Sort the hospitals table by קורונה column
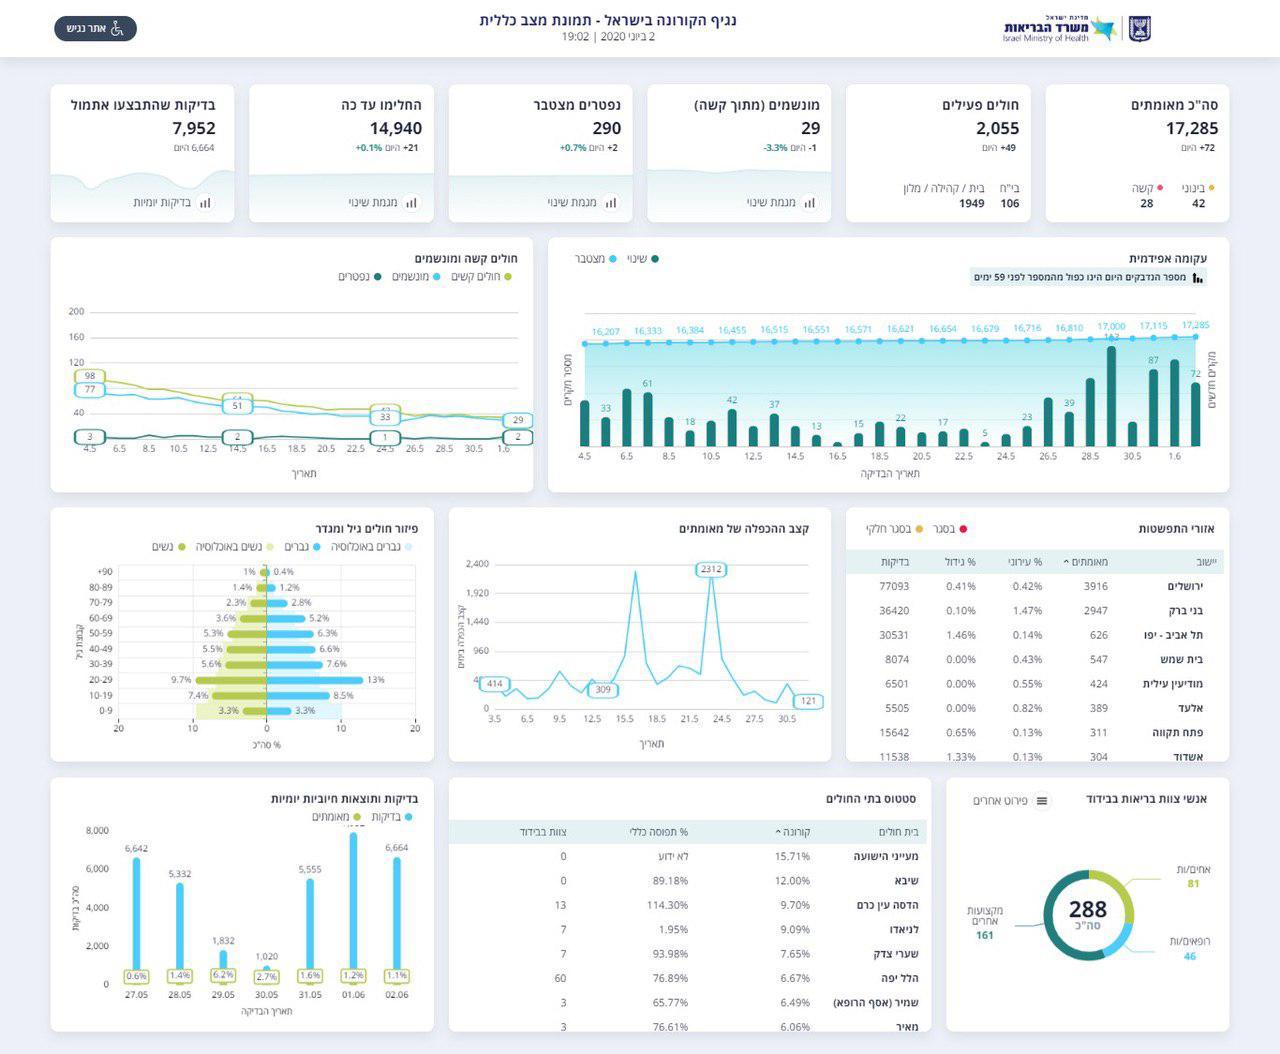Screen dimensions: 1280x1054 coord(793,832)
